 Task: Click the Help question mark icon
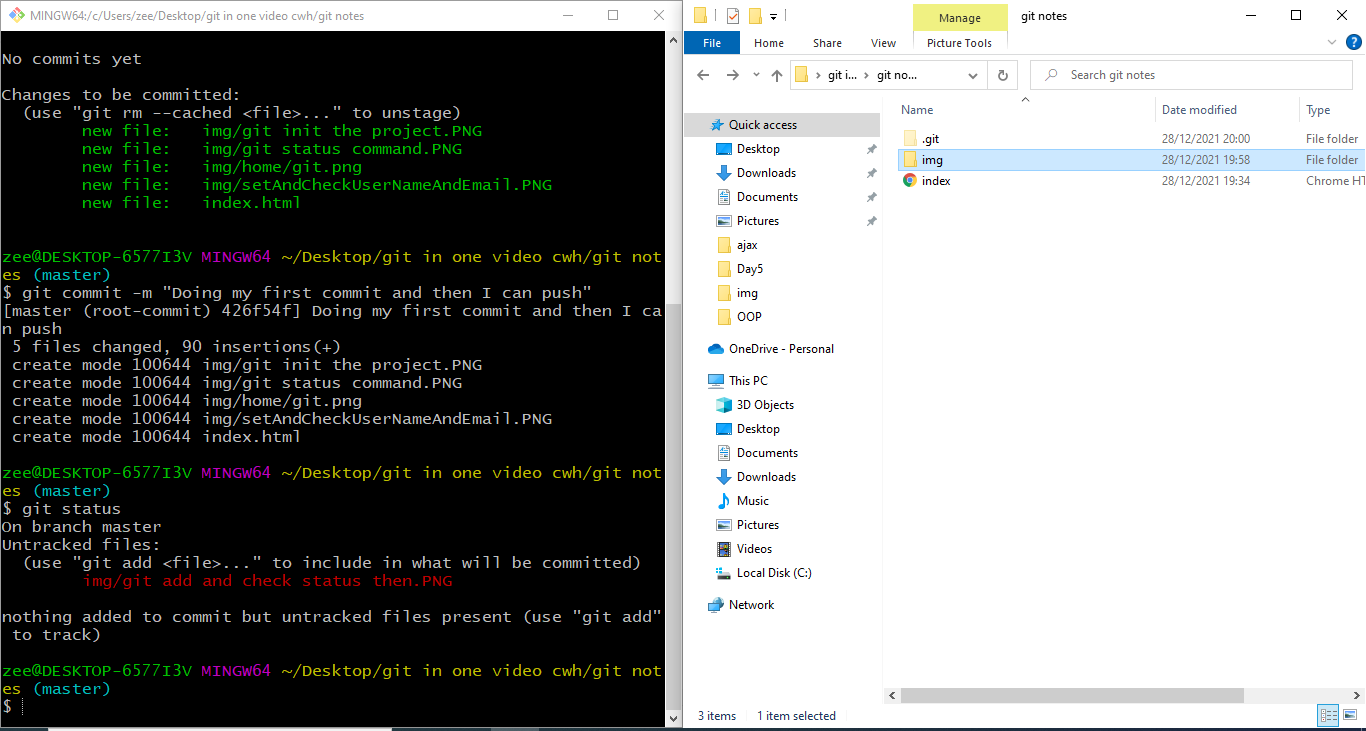pyautogui.click(x=1352, y=42)
